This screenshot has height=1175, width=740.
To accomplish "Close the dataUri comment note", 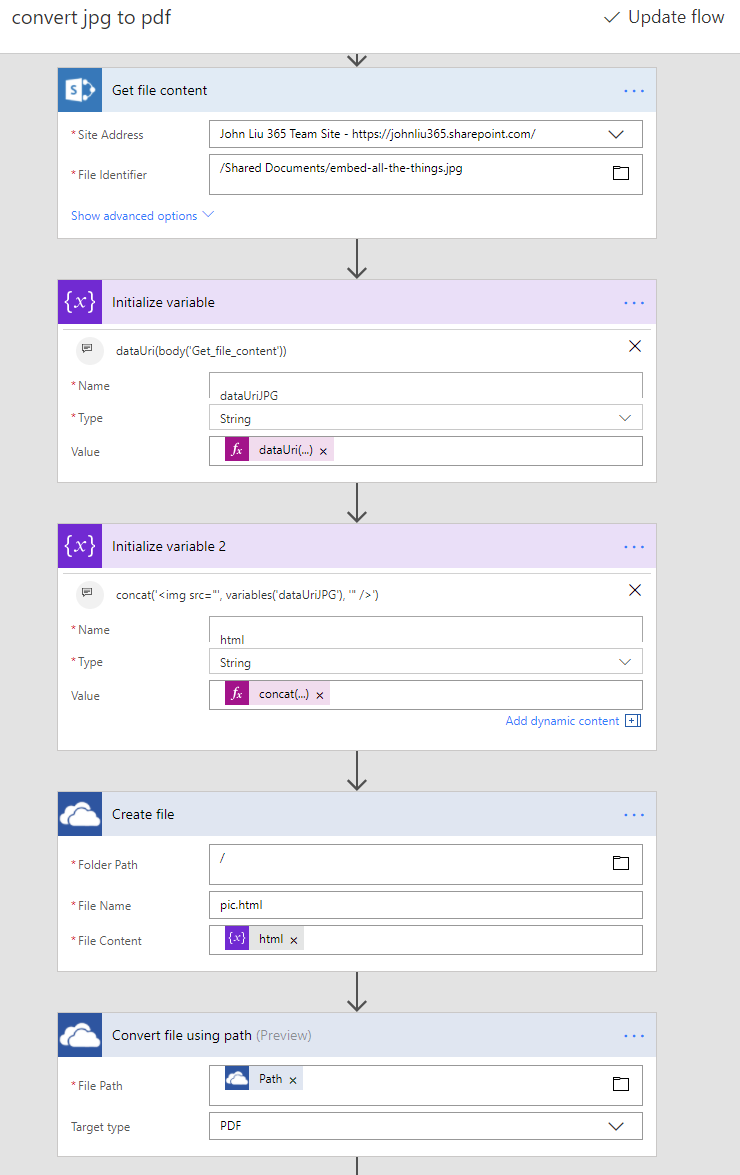I will [635, 346].
